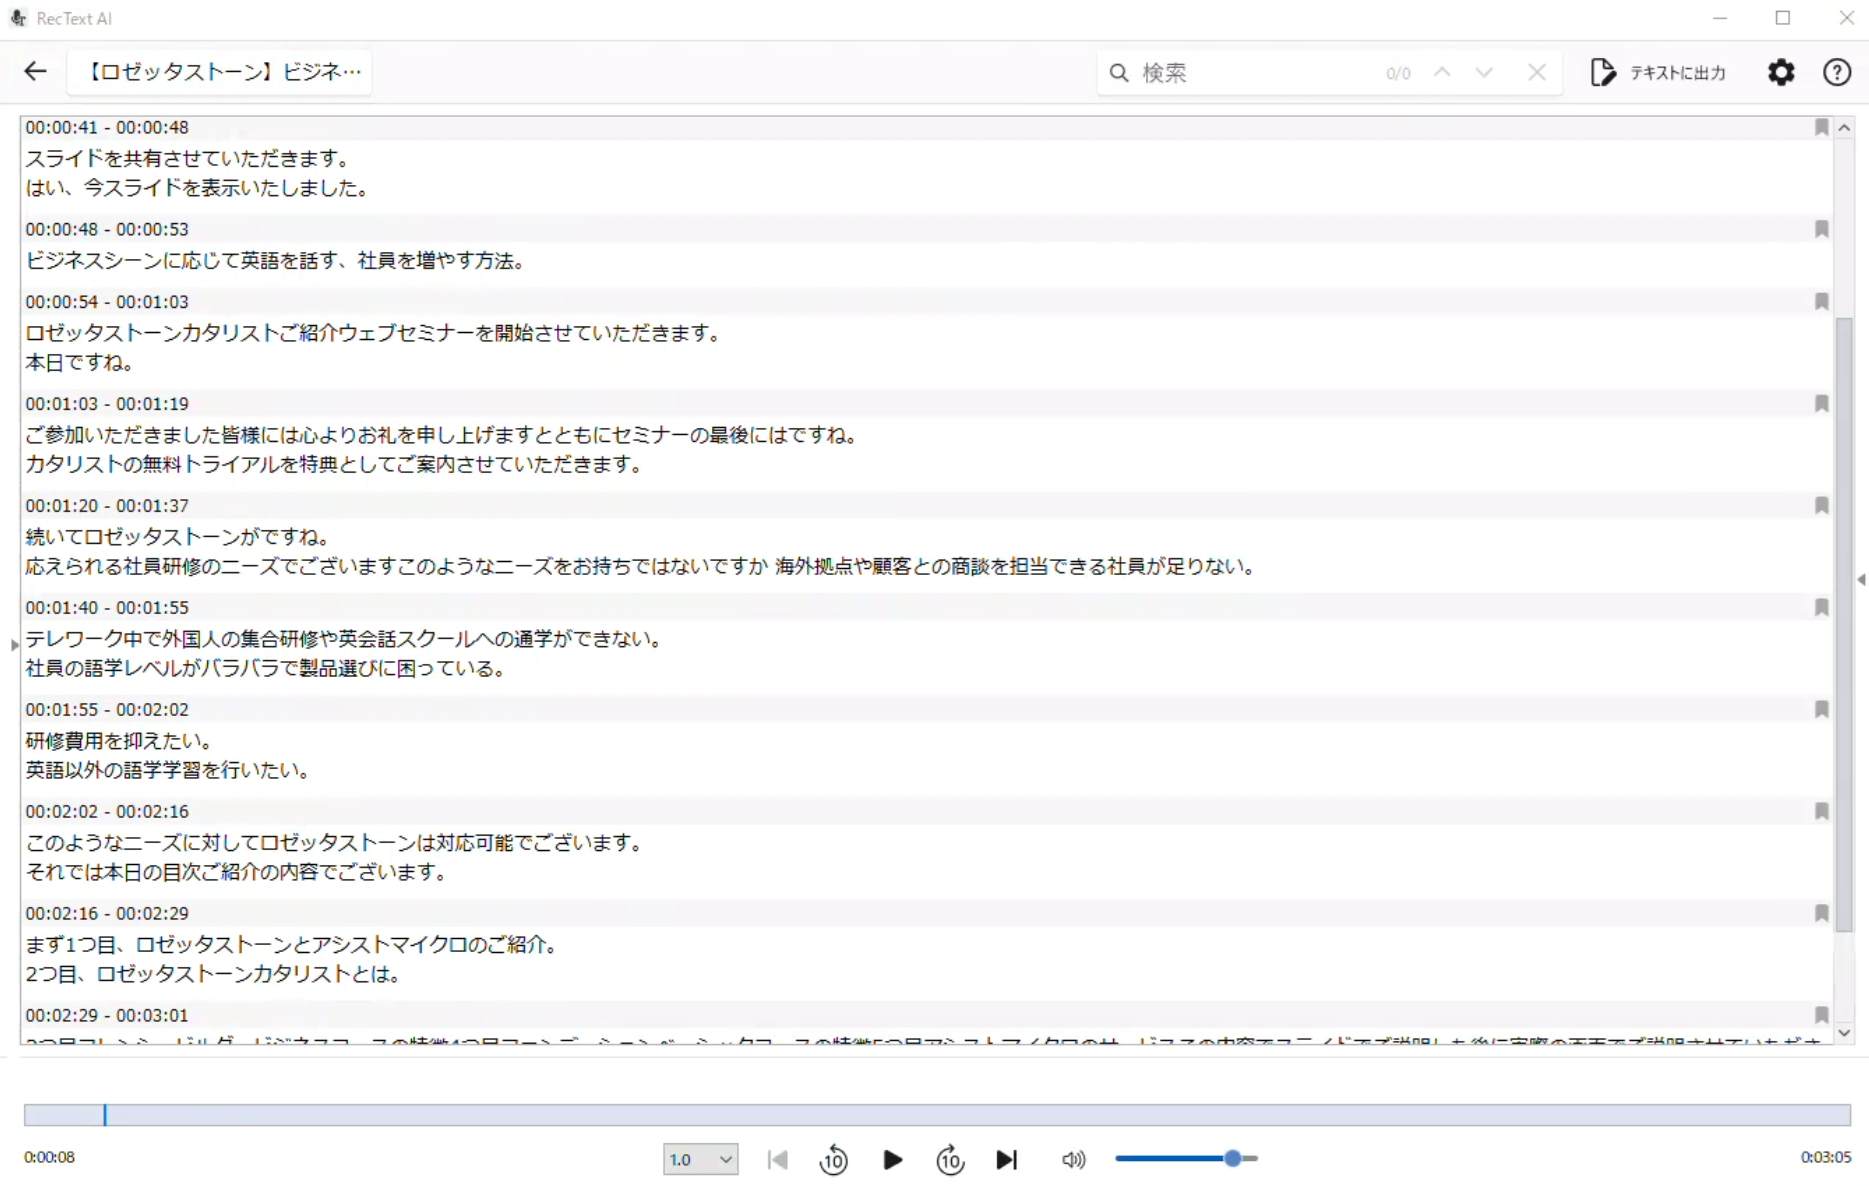
Task: Click the RecText AI app icon in title bar
Action: tap(18, 18)
